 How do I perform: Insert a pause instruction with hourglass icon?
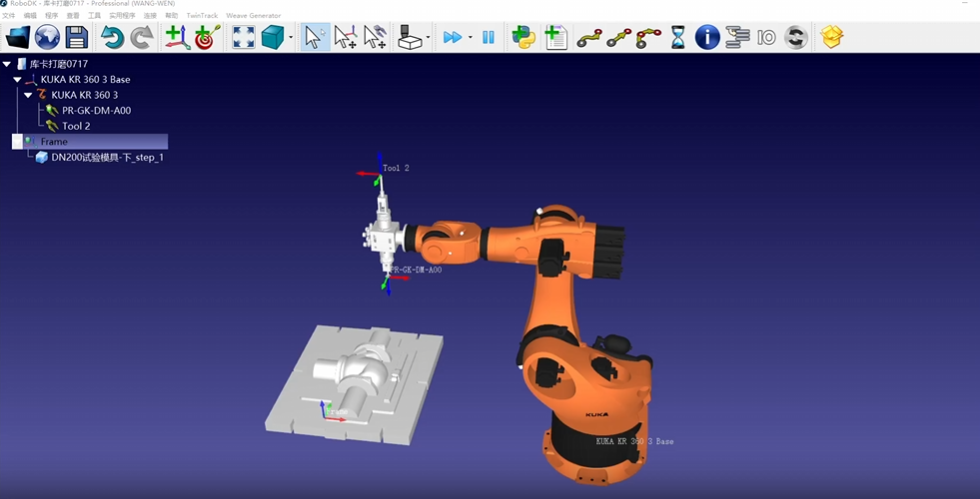pos(678,38)
